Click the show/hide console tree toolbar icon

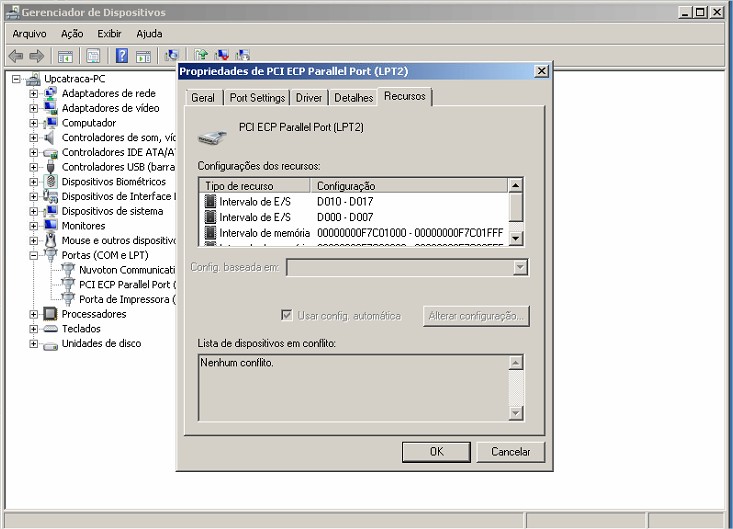point(66,56)
